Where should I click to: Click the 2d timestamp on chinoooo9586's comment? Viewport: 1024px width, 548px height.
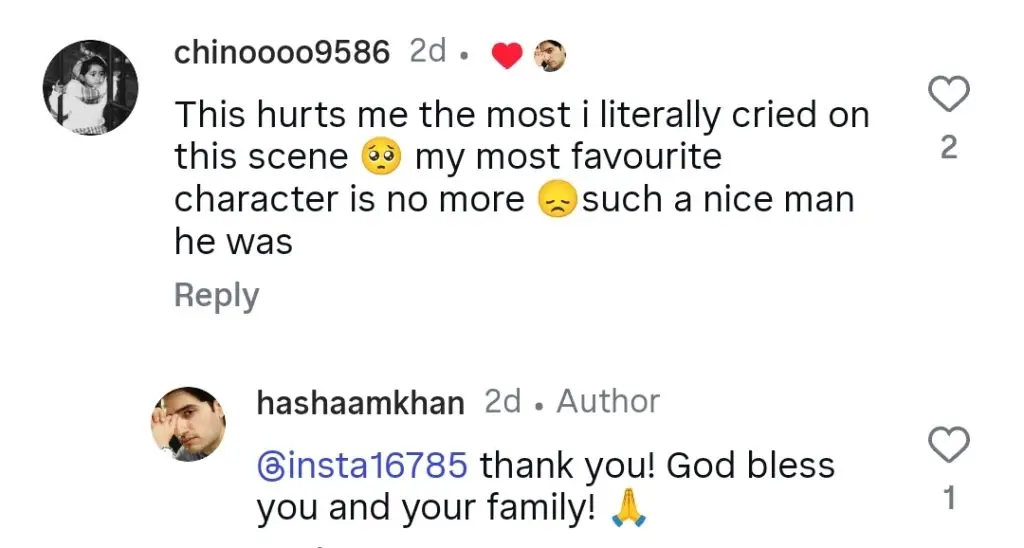tap(428, 52)
